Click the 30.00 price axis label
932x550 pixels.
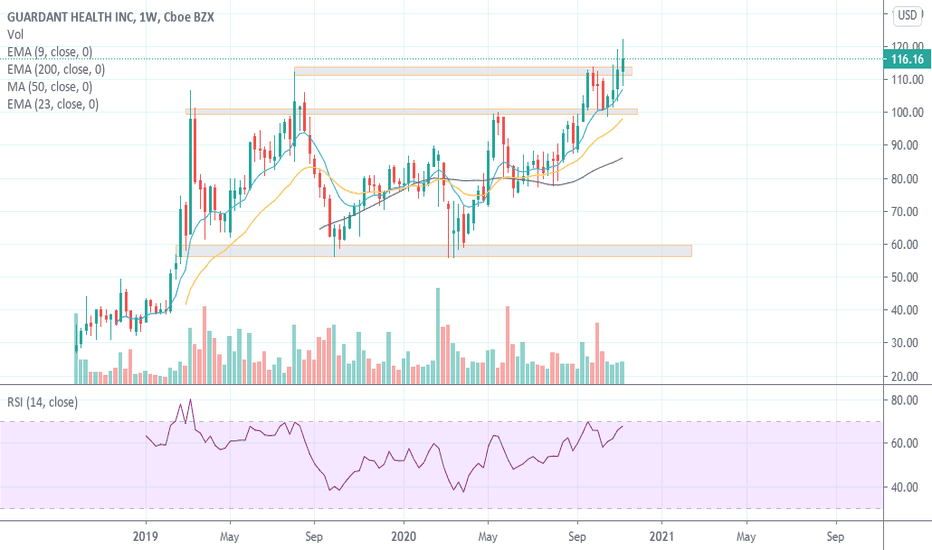[907, 343]
